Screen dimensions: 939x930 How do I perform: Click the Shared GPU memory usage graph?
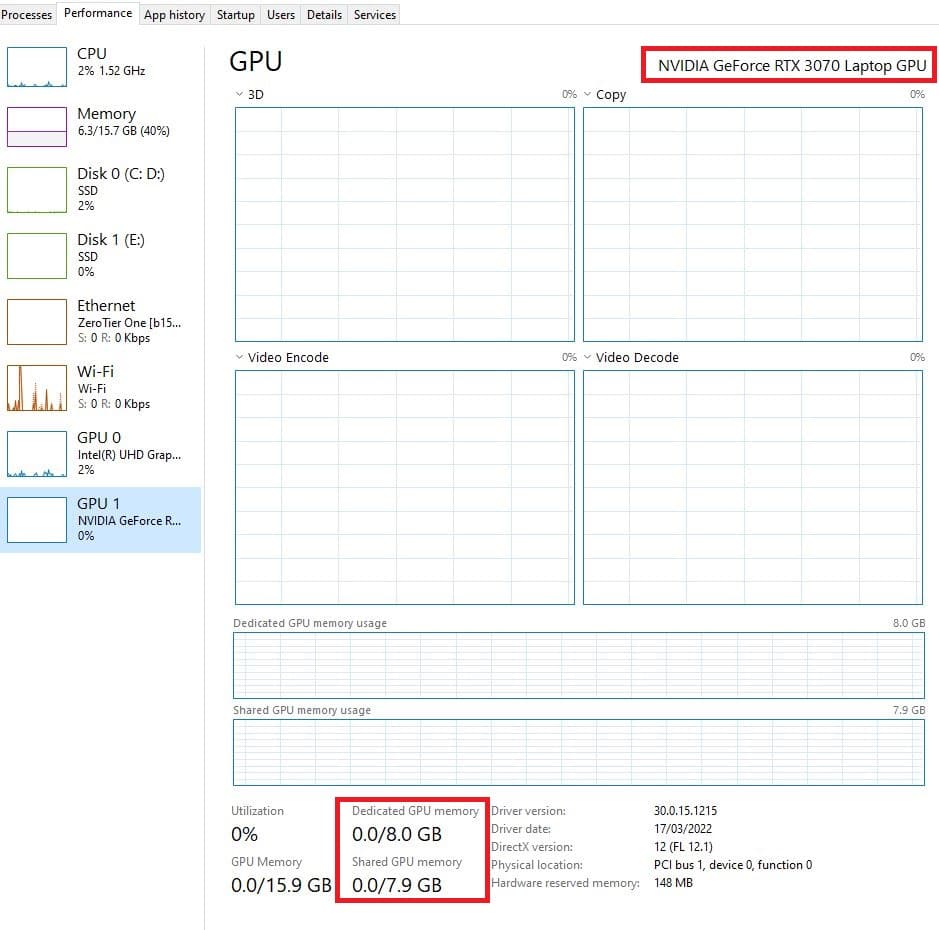tap(578, 752)
